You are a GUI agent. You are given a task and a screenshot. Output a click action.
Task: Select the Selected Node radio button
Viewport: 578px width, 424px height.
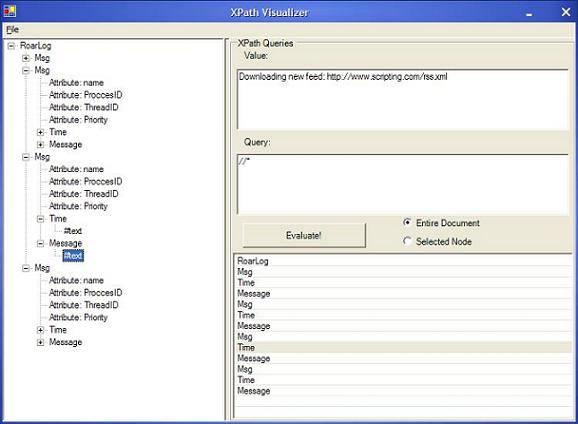coord(407,241)
